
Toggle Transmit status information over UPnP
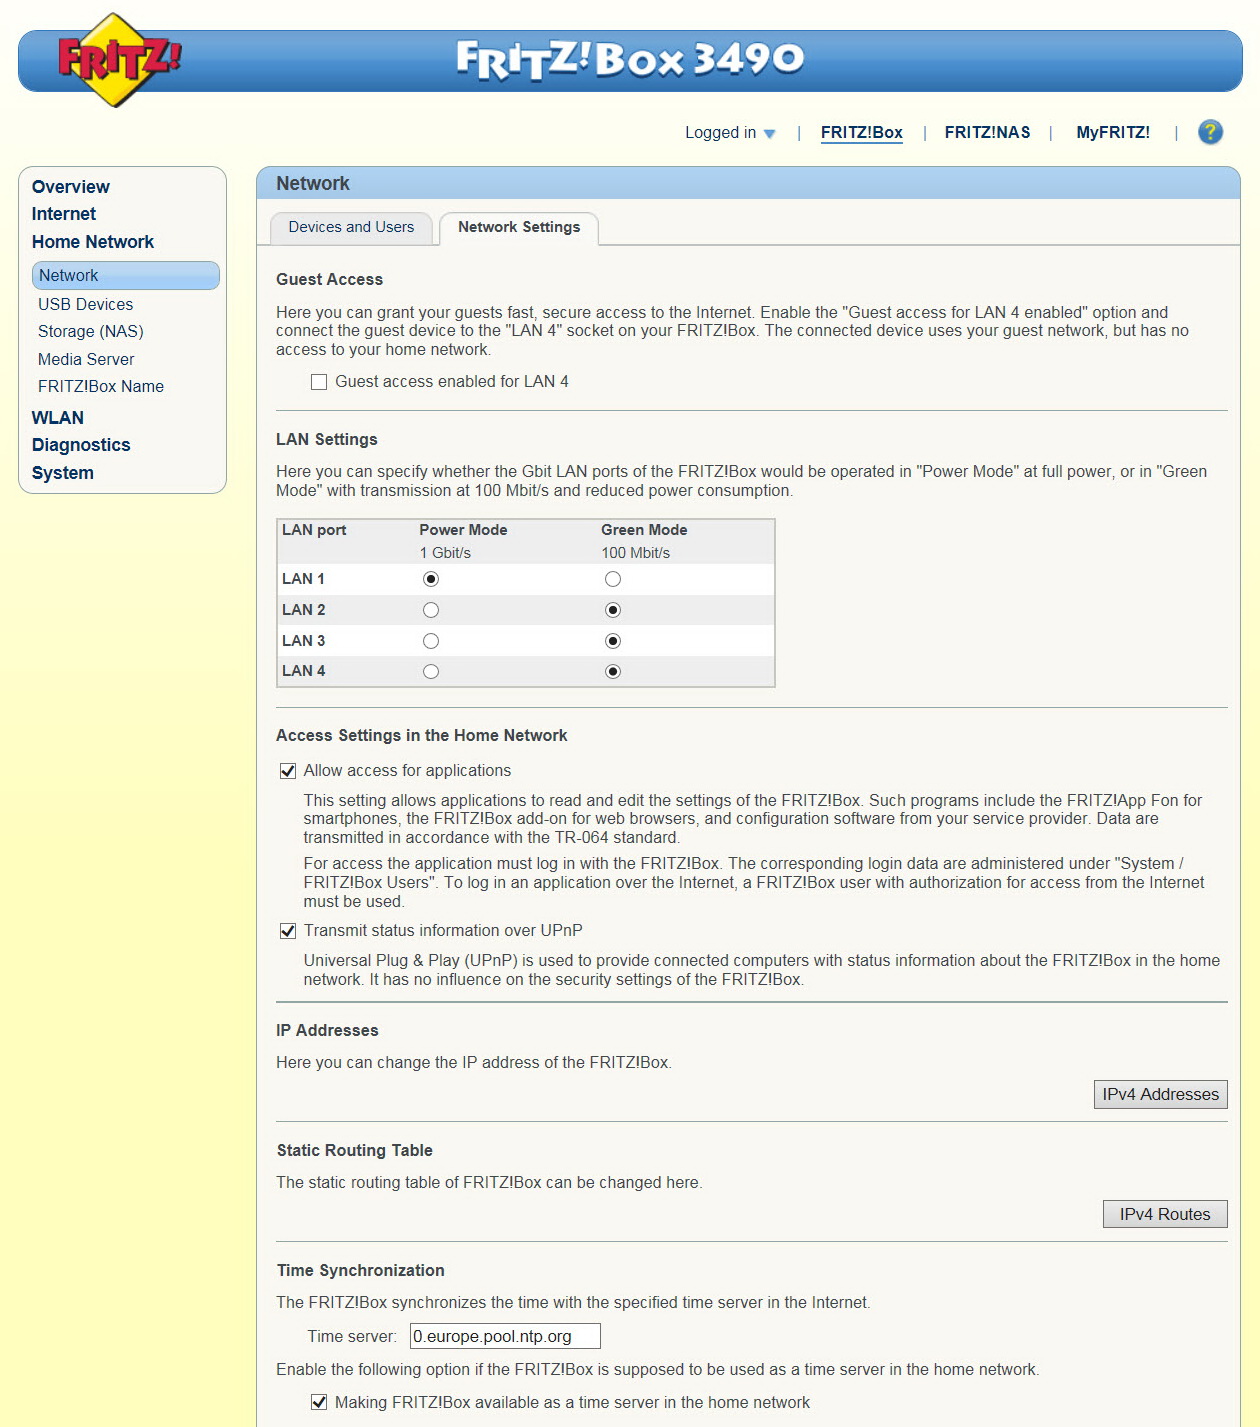click(x=288, y=931)
